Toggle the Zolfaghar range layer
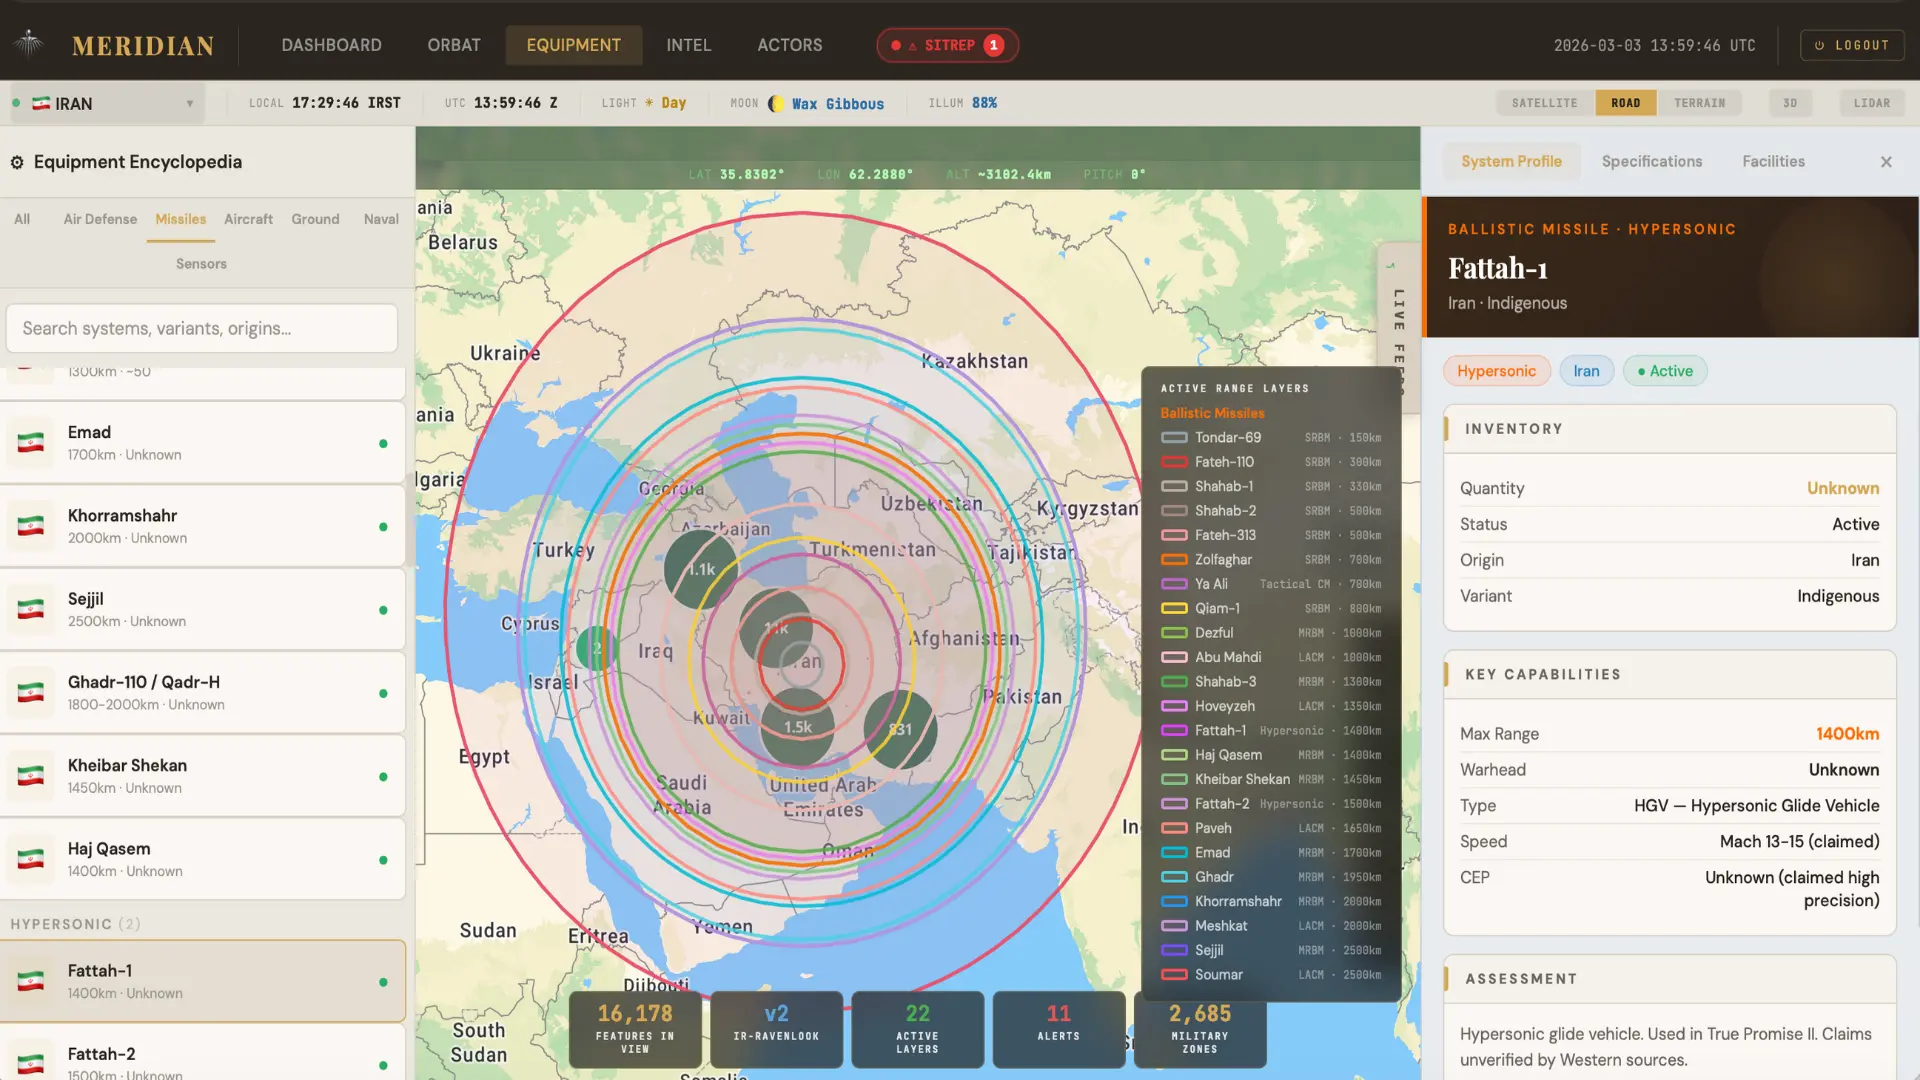 pos(1271,559)
